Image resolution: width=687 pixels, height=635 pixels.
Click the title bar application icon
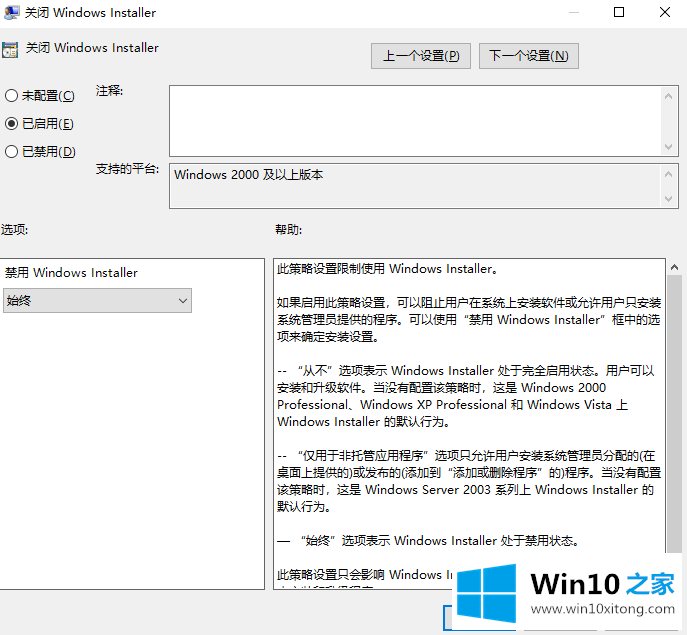11,12
